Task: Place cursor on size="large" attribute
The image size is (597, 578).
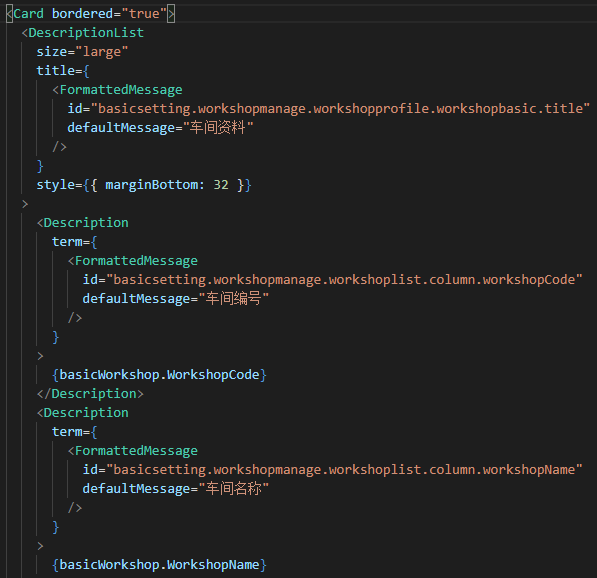Action: pyautogui.click(x=82, y=52)
